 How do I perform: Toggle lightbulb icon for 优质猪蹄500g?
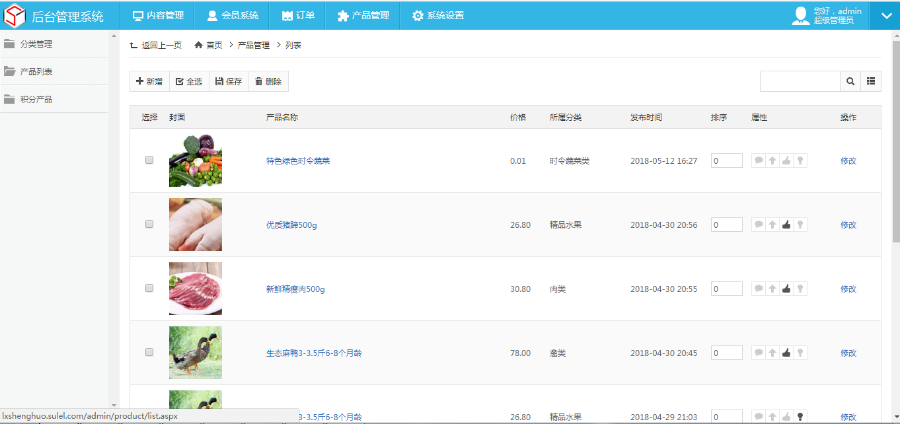click(x=800, y=225)
